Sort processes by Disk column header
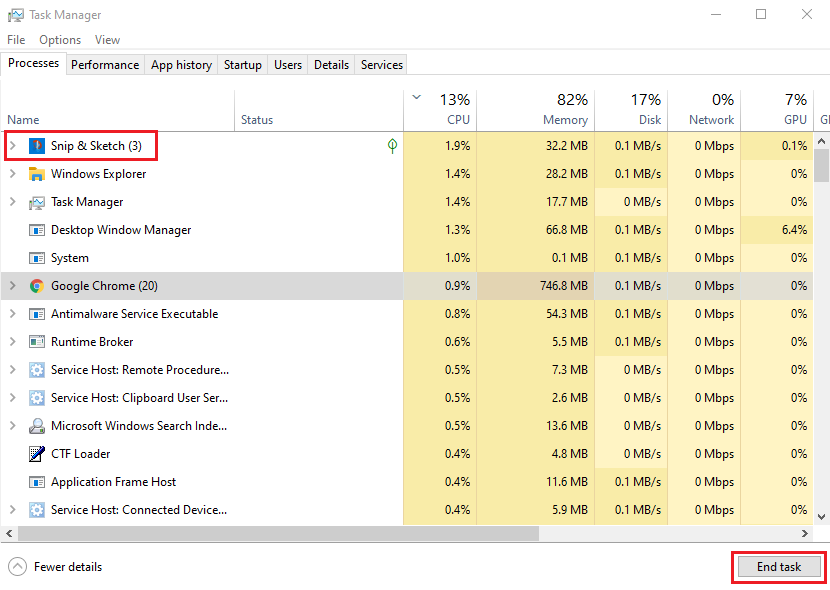Viewport: 830px width, 590px height. (631, 110)
